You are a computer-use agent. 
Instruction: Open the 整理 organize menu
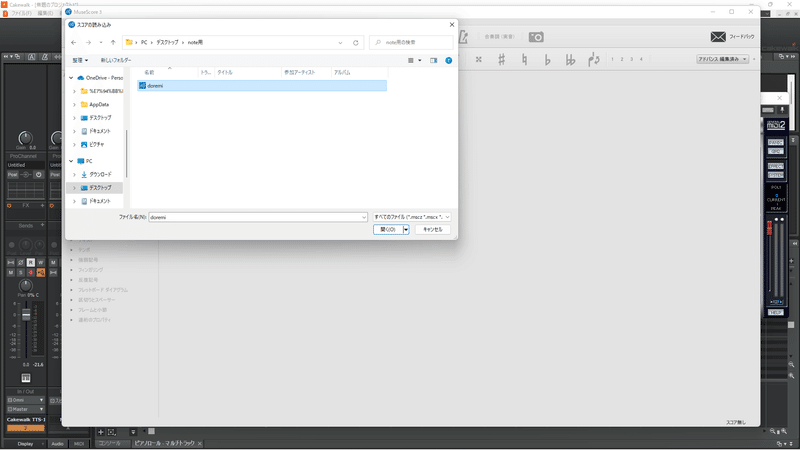coord(80,60)
